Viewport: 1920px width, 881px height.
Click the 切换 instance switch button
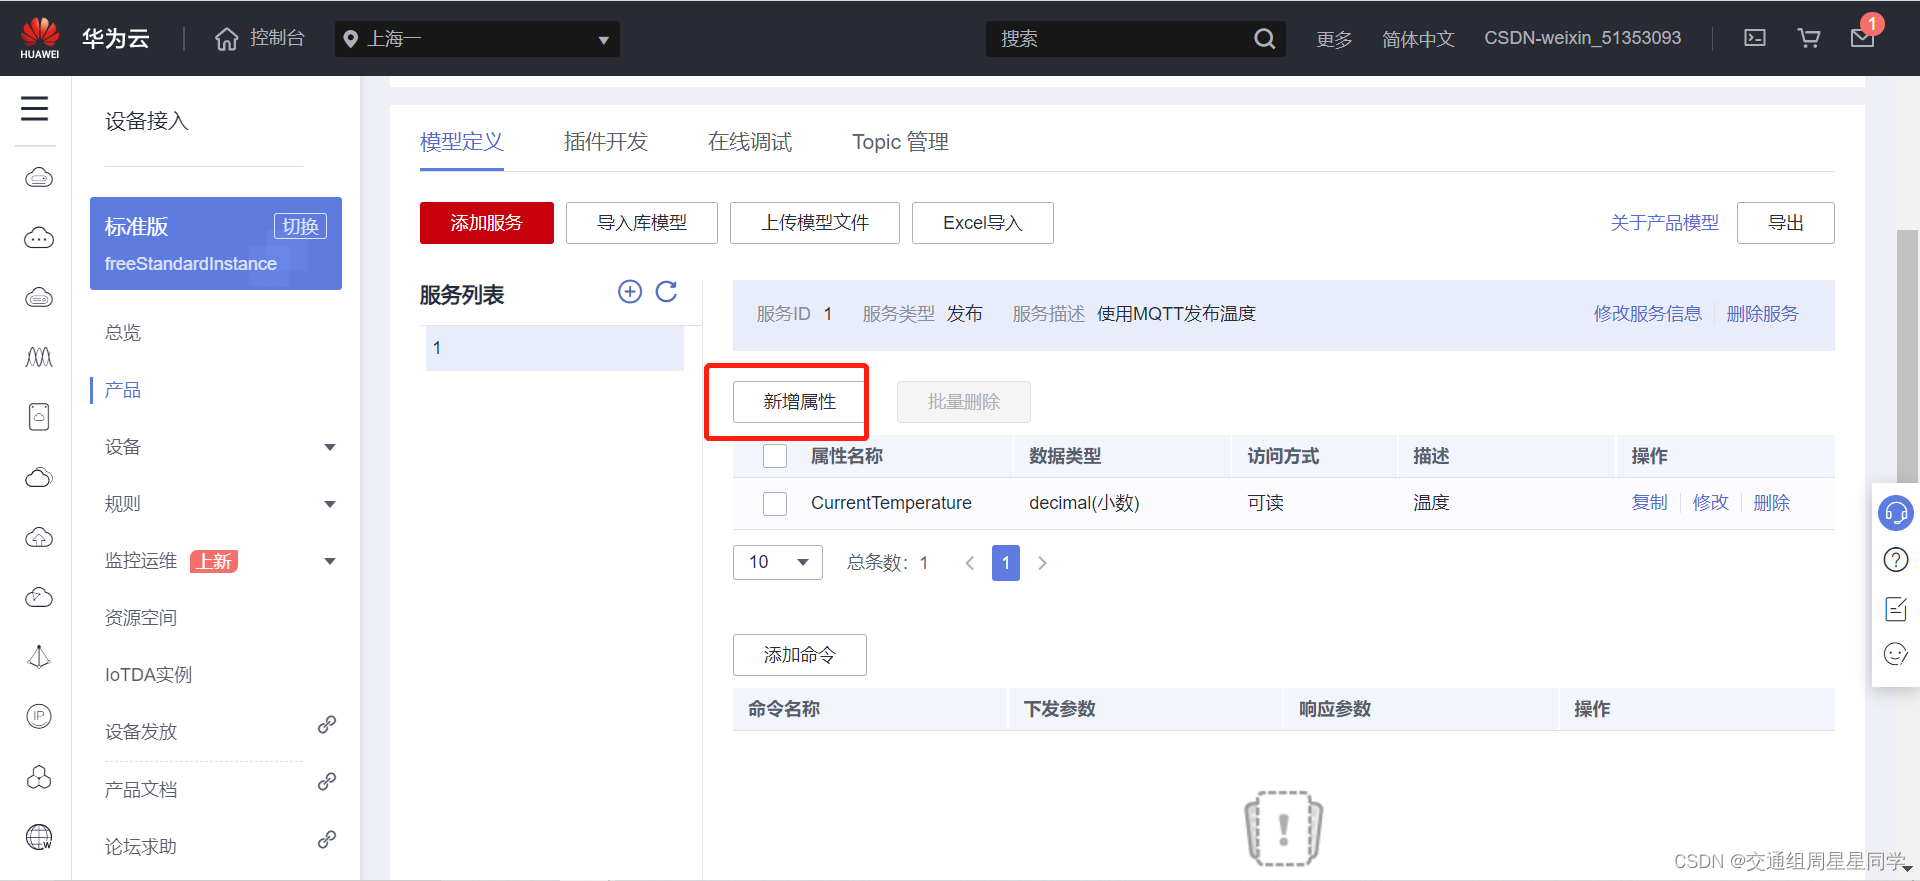click(x=300, y=226)
